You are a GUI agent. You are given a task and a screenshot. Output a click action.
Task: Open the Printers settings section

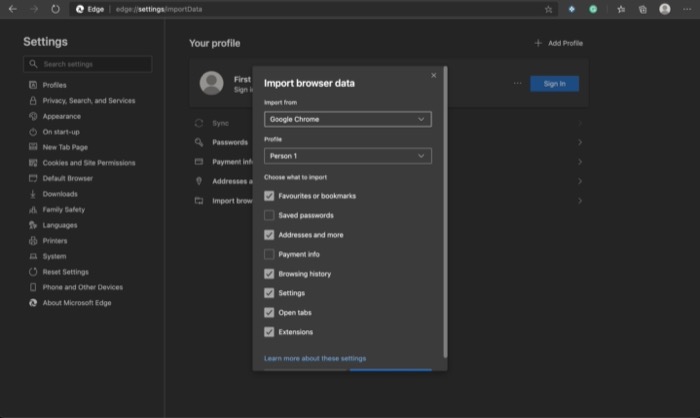click(55, 241)
